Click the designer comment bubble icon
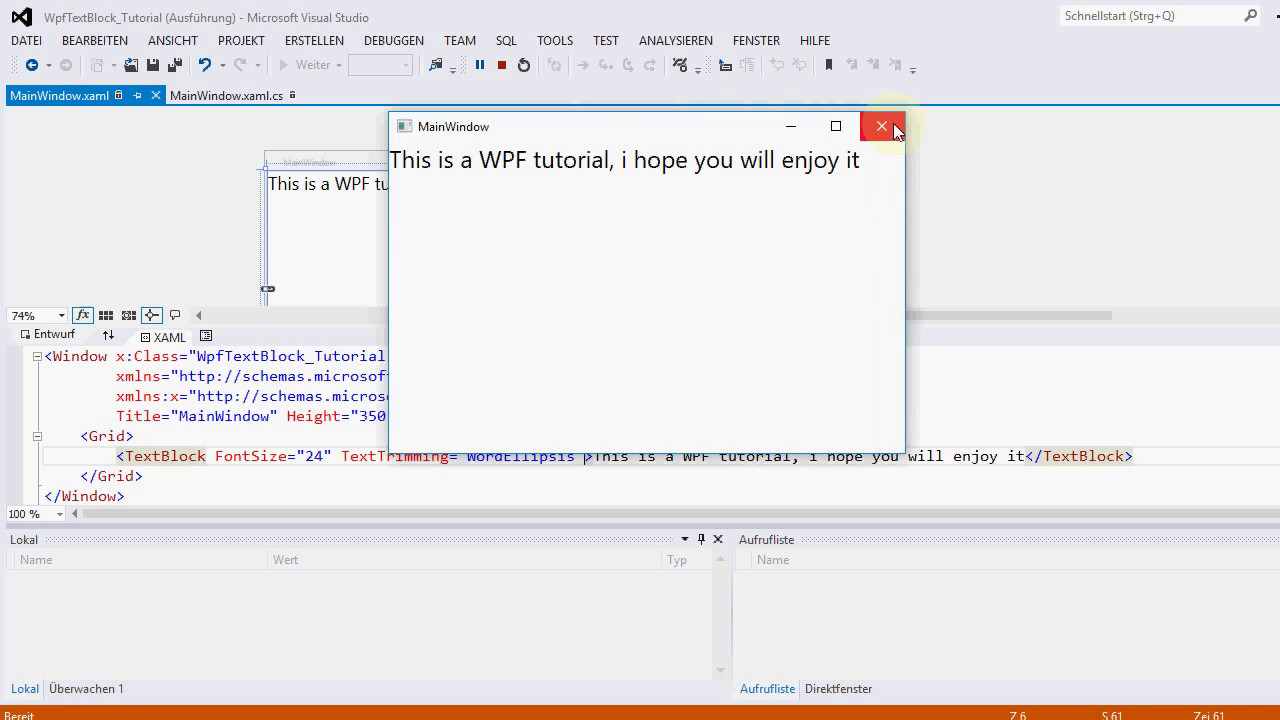This screenshot has height=720, width=1280. click(x=175, y=315)
